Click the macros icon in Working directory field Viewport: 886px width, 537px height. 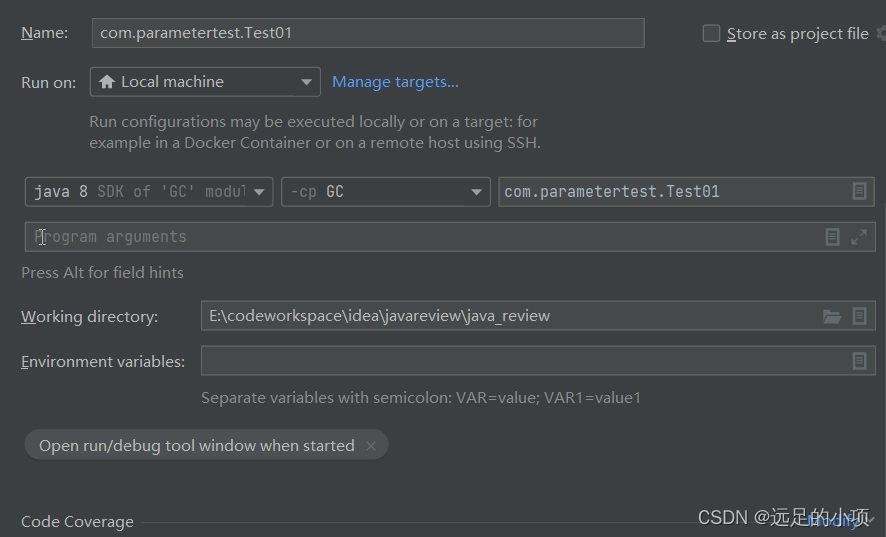pos(859,316)
